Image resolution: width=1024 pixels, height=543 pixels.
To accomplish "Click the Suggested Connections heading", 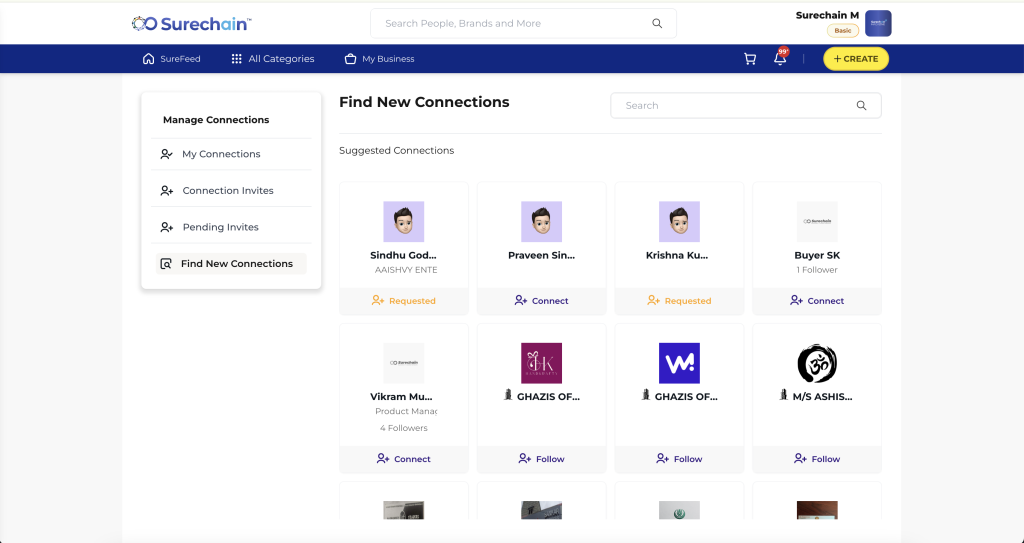I will click(x=396, y=150).
